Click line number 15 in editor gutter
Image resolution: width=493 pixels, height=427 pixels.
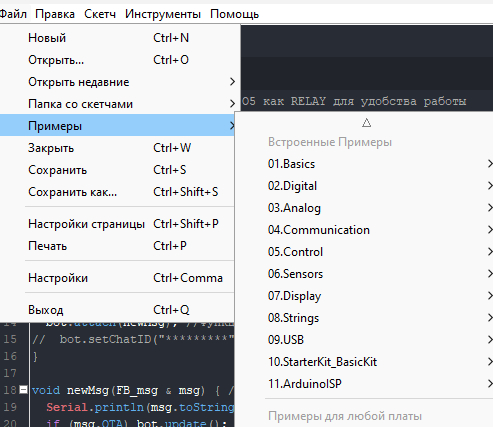[x=10, y=339]
